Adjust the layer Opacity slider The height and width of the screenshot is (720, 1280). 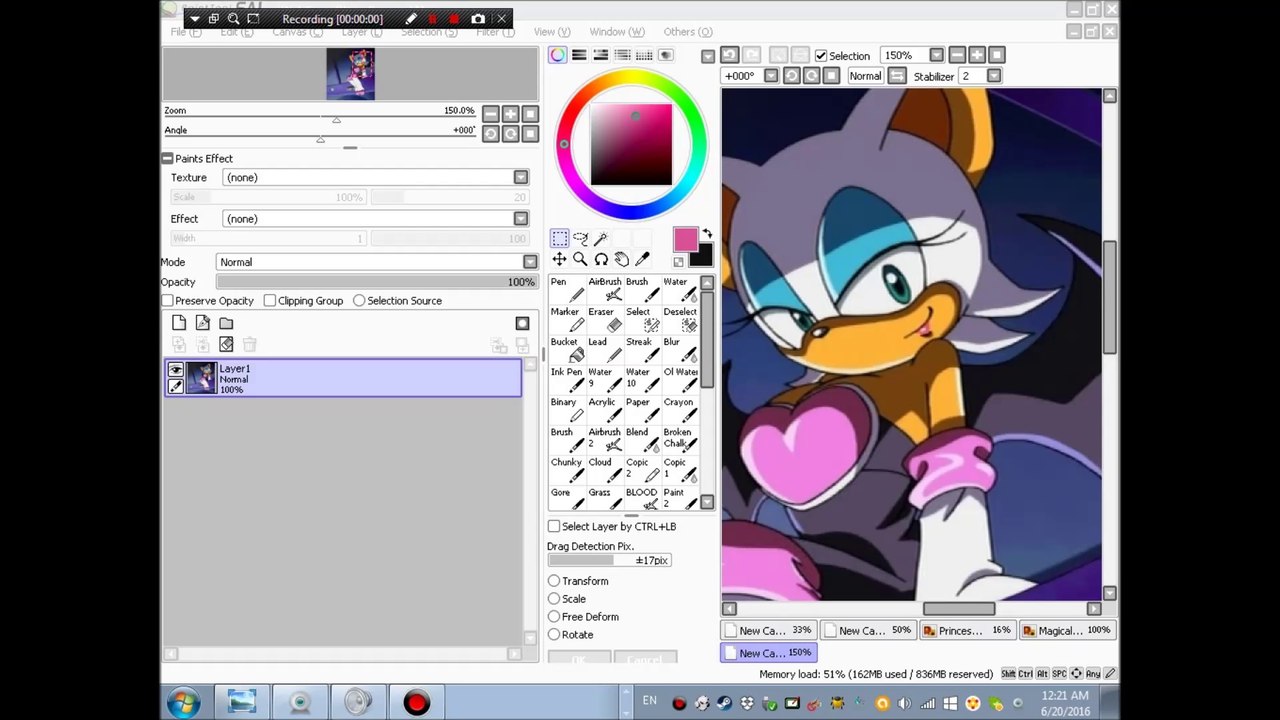coord(377,282)
